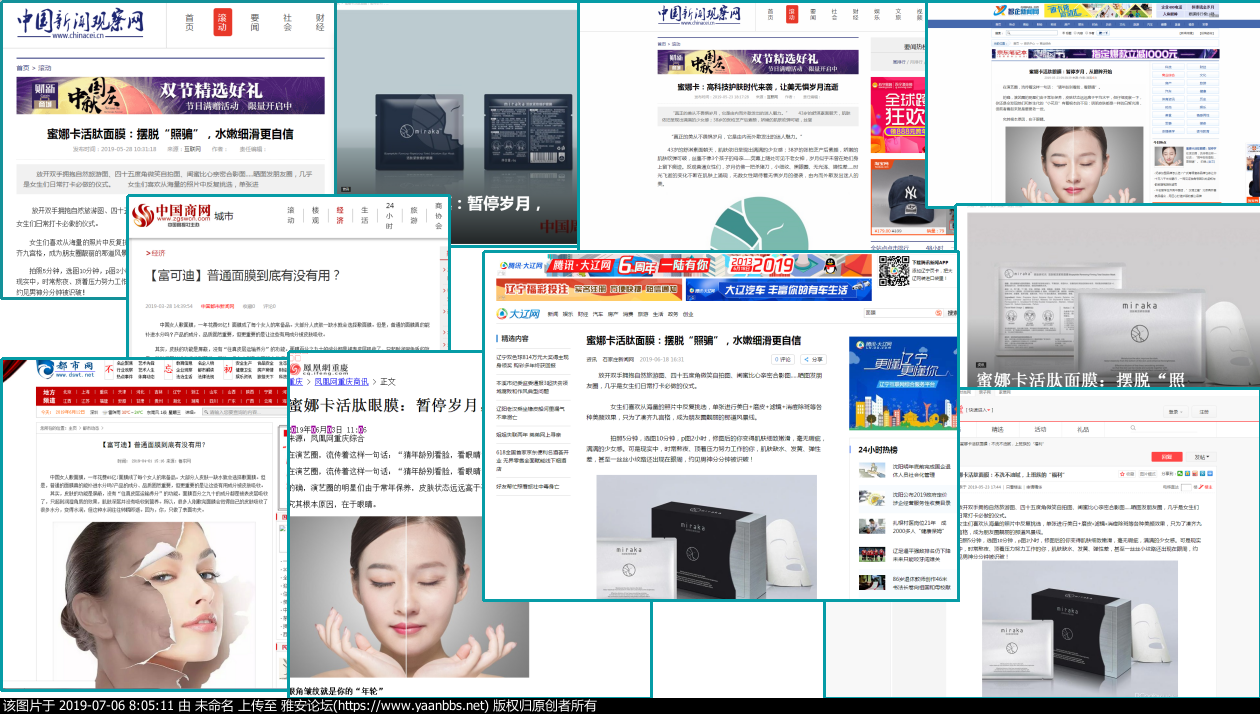Viewport: 1260px width, 714px height.
Task: Open the 汽车 item in 大辽网 navigation
Action: click(598, 314)
